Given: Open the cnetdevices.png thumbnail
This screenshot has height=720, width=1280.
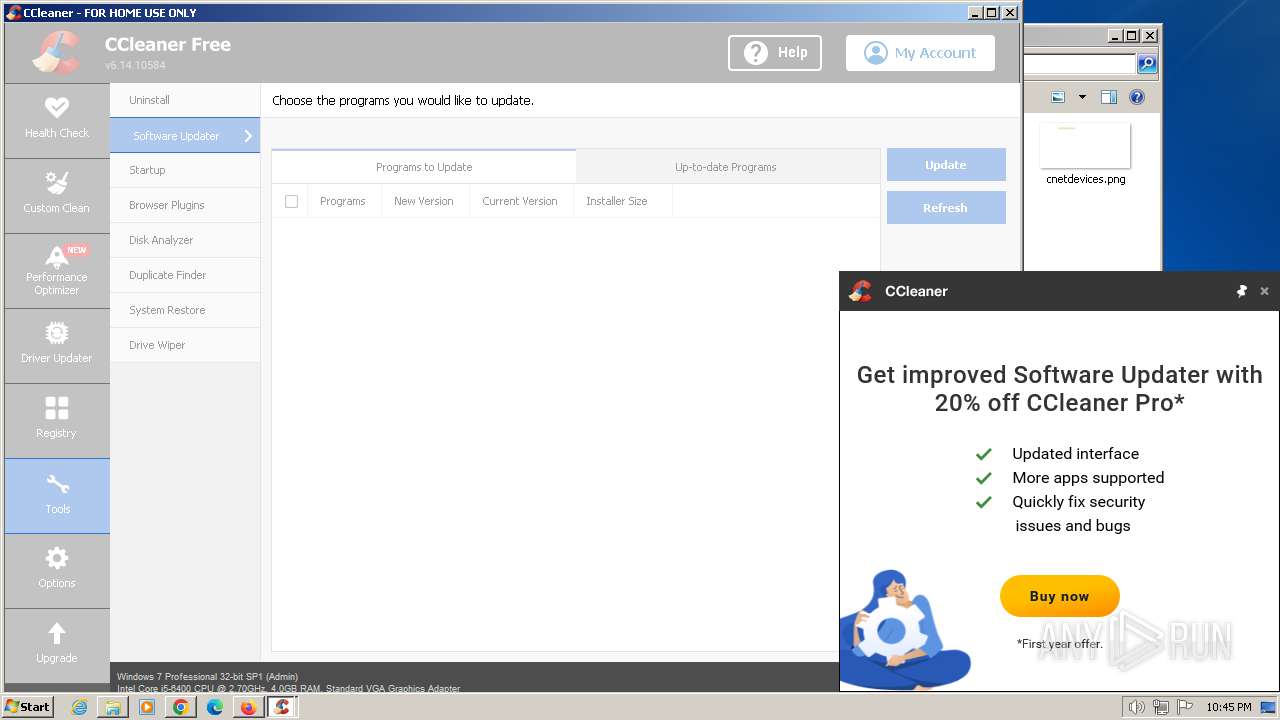Looking at the screenshot, I should pos(1085,146).
